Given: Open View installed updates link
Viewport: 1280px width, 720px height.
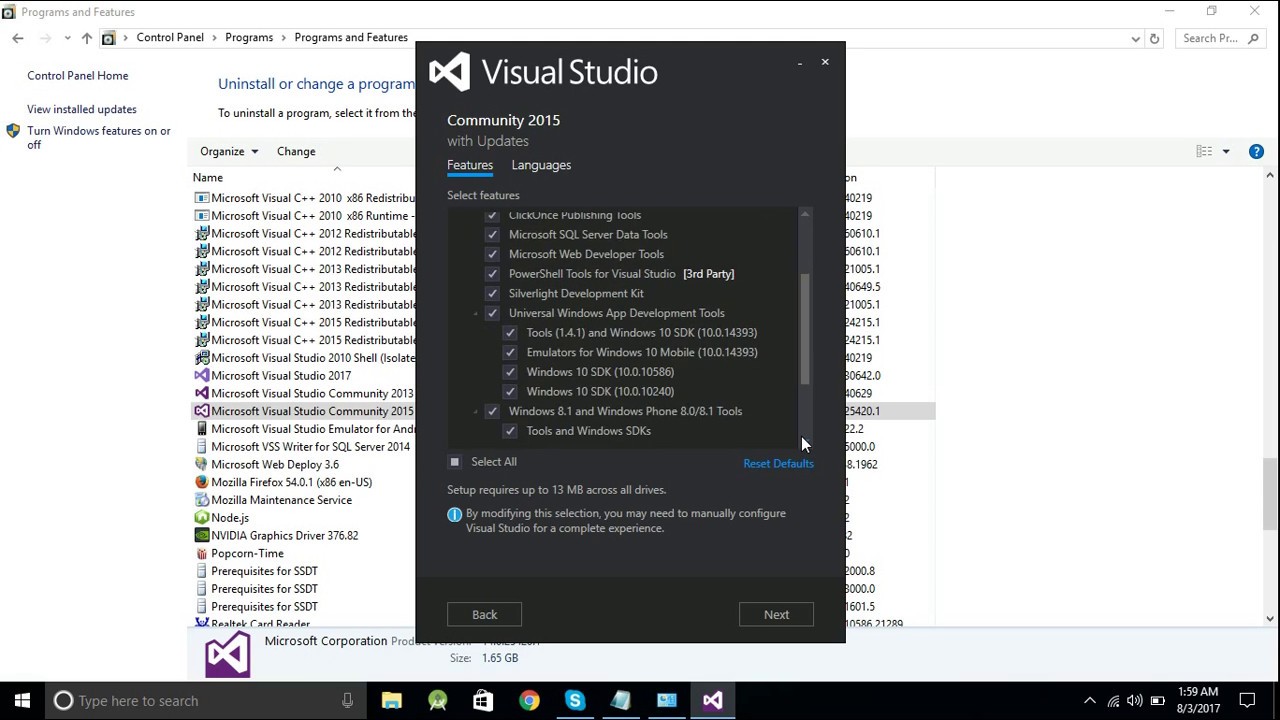Looking at the screenshot, I should coord(82,110).
